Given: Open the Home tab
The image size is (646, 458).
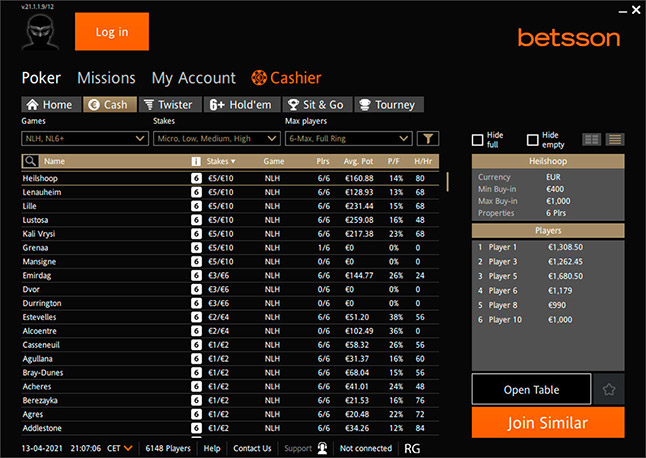Looking at the screenshot, I should tap(50, 105).
